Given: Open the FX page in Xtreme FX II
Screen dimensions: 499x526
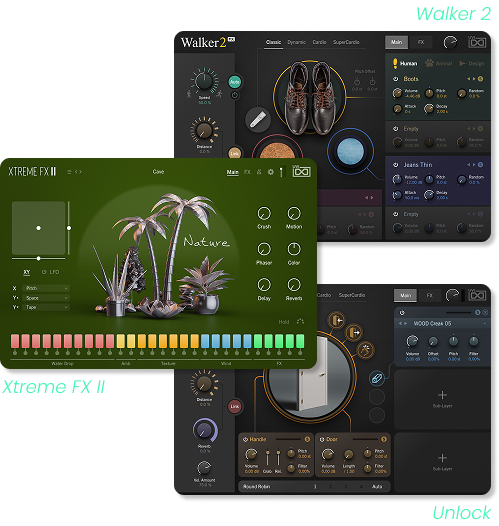Looking at the screenshot, I should pos(247,172).
